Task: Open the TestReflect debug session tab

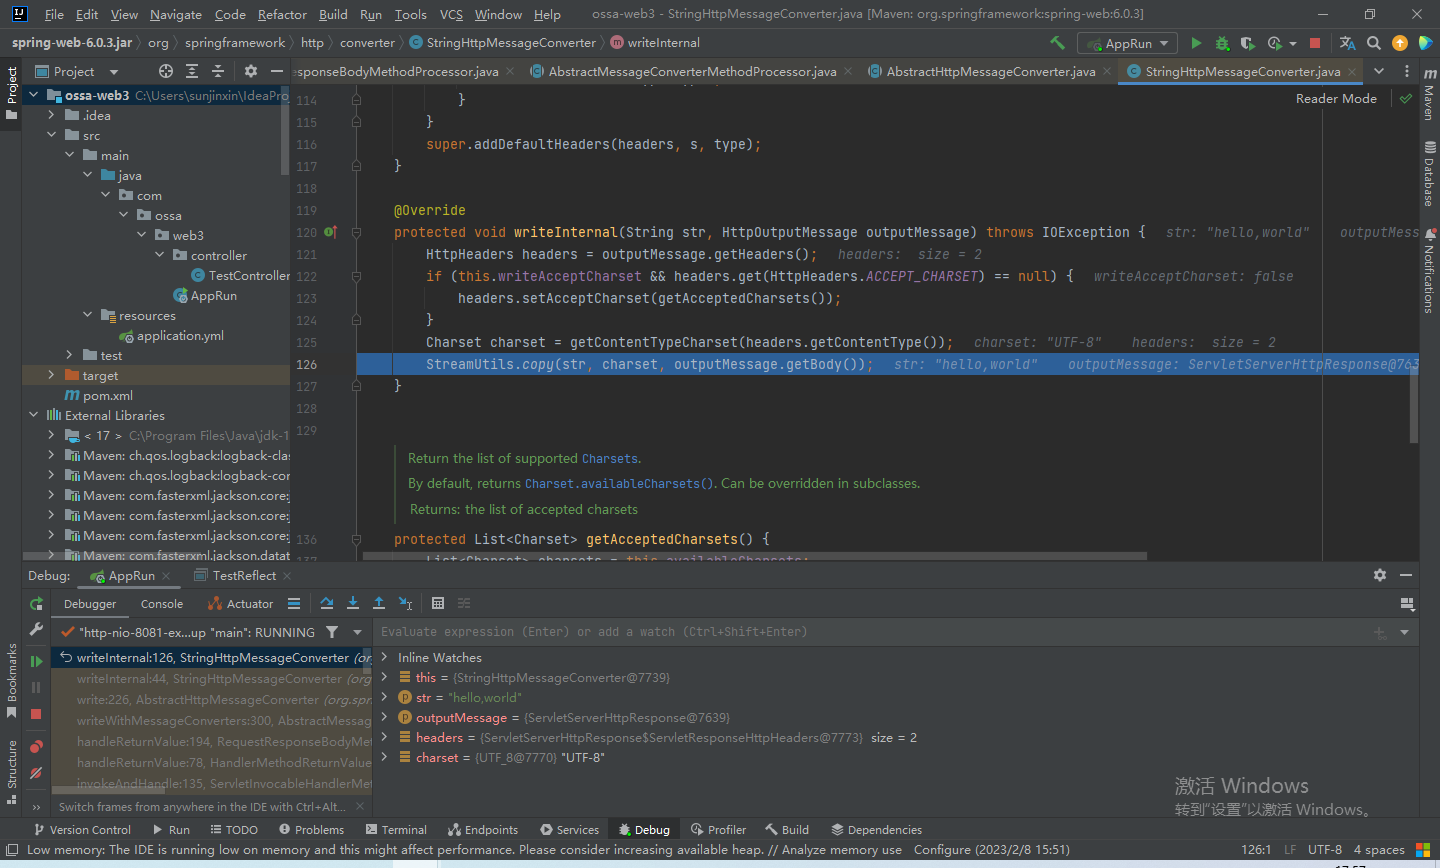Action: [x=244, y=575]
